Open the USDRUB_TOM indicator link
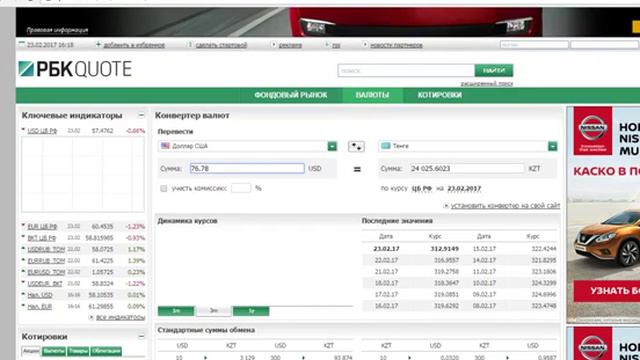 click(x=46, y=249)
